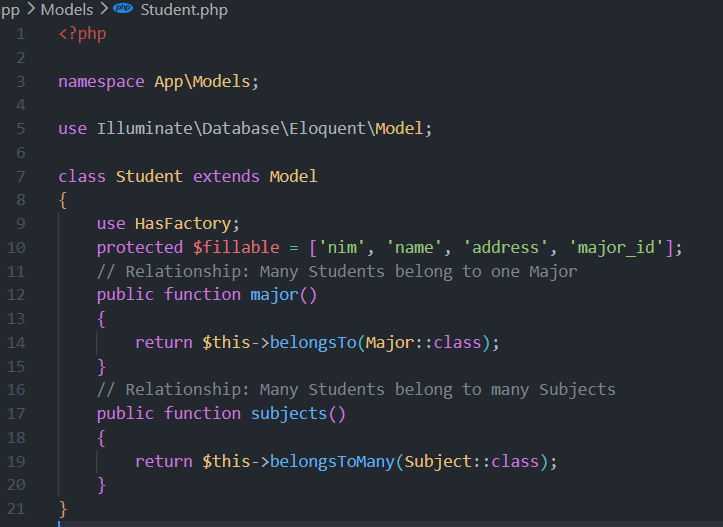Screen dimensions: 723x527
Task: Click the 'nim' string in fillable array
Action: tap(342, 248)
